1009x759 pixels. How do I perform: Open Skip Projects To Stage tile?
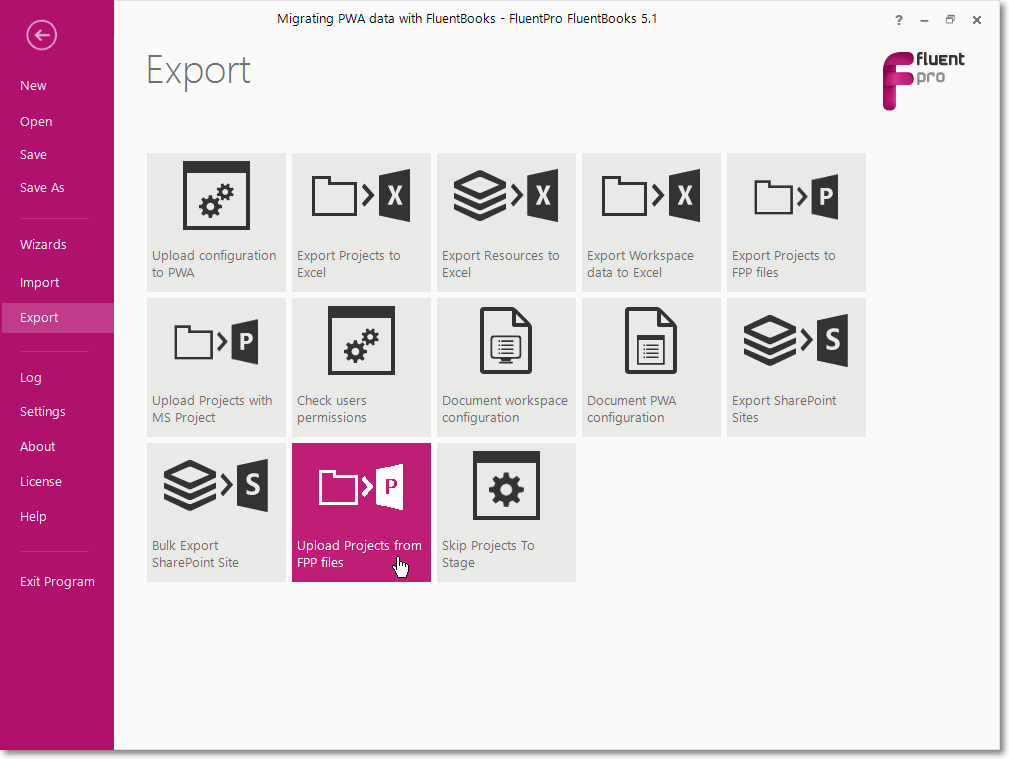pyautogui.click(x=506, y=512)
